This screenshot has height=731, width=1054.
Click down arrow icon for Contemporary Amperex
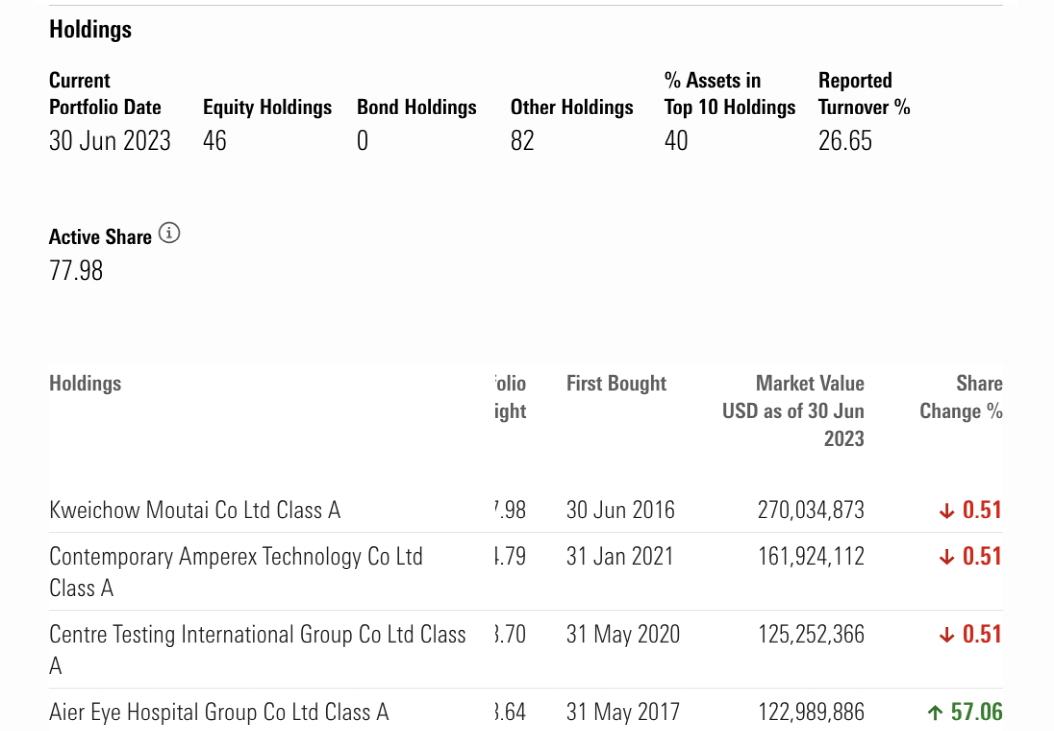pyautogui.click(x=947, y=557)
